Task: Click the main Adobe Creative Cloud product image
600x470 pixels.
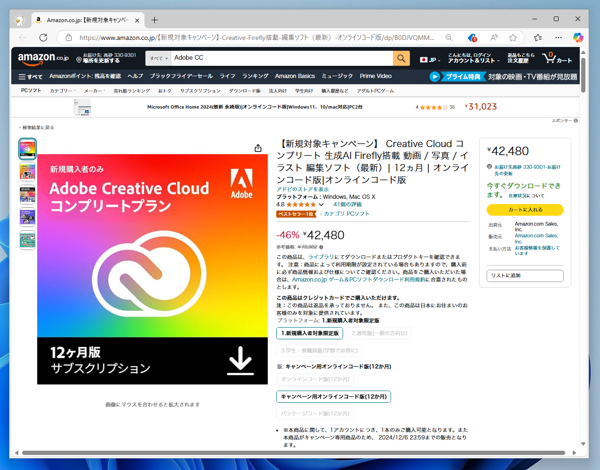Action: pos(152,269)
